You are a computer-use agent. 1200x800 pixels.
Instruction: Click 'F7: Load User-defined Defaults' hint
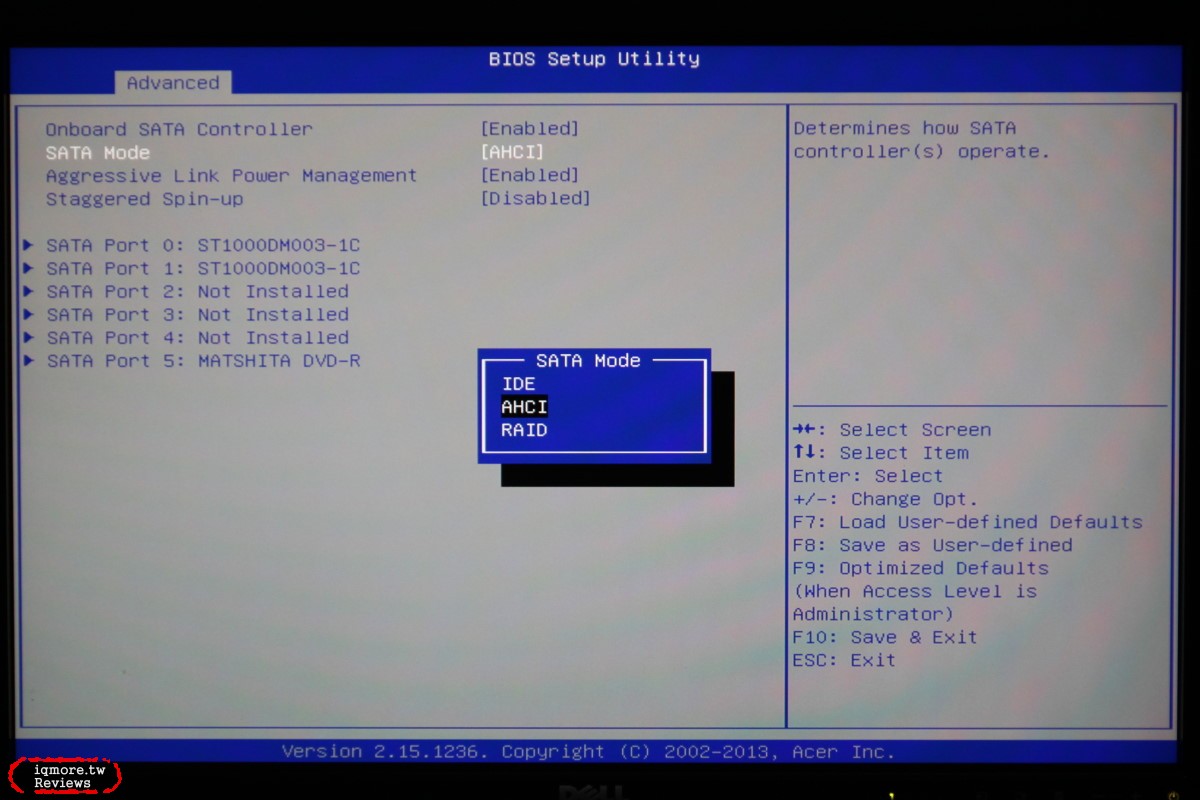tap(968, 522)
